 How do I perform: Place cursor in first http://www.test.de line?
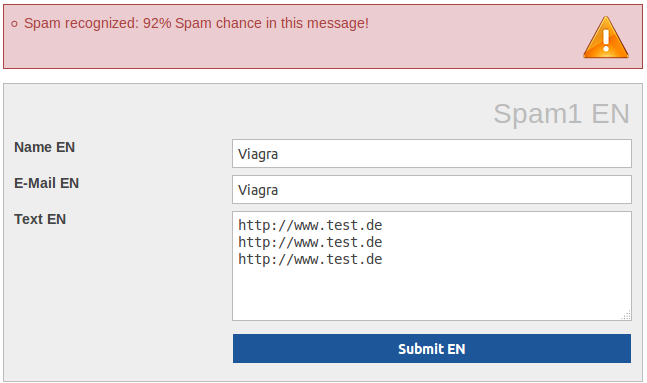310,225
